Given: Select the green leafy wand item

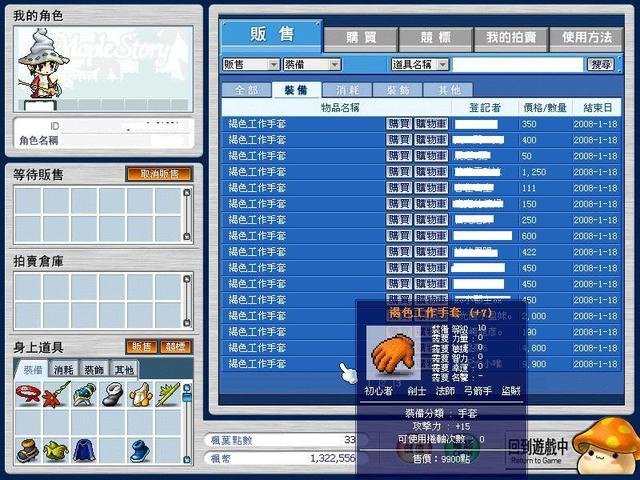Looking at the screenshot, I should [168, 395].
